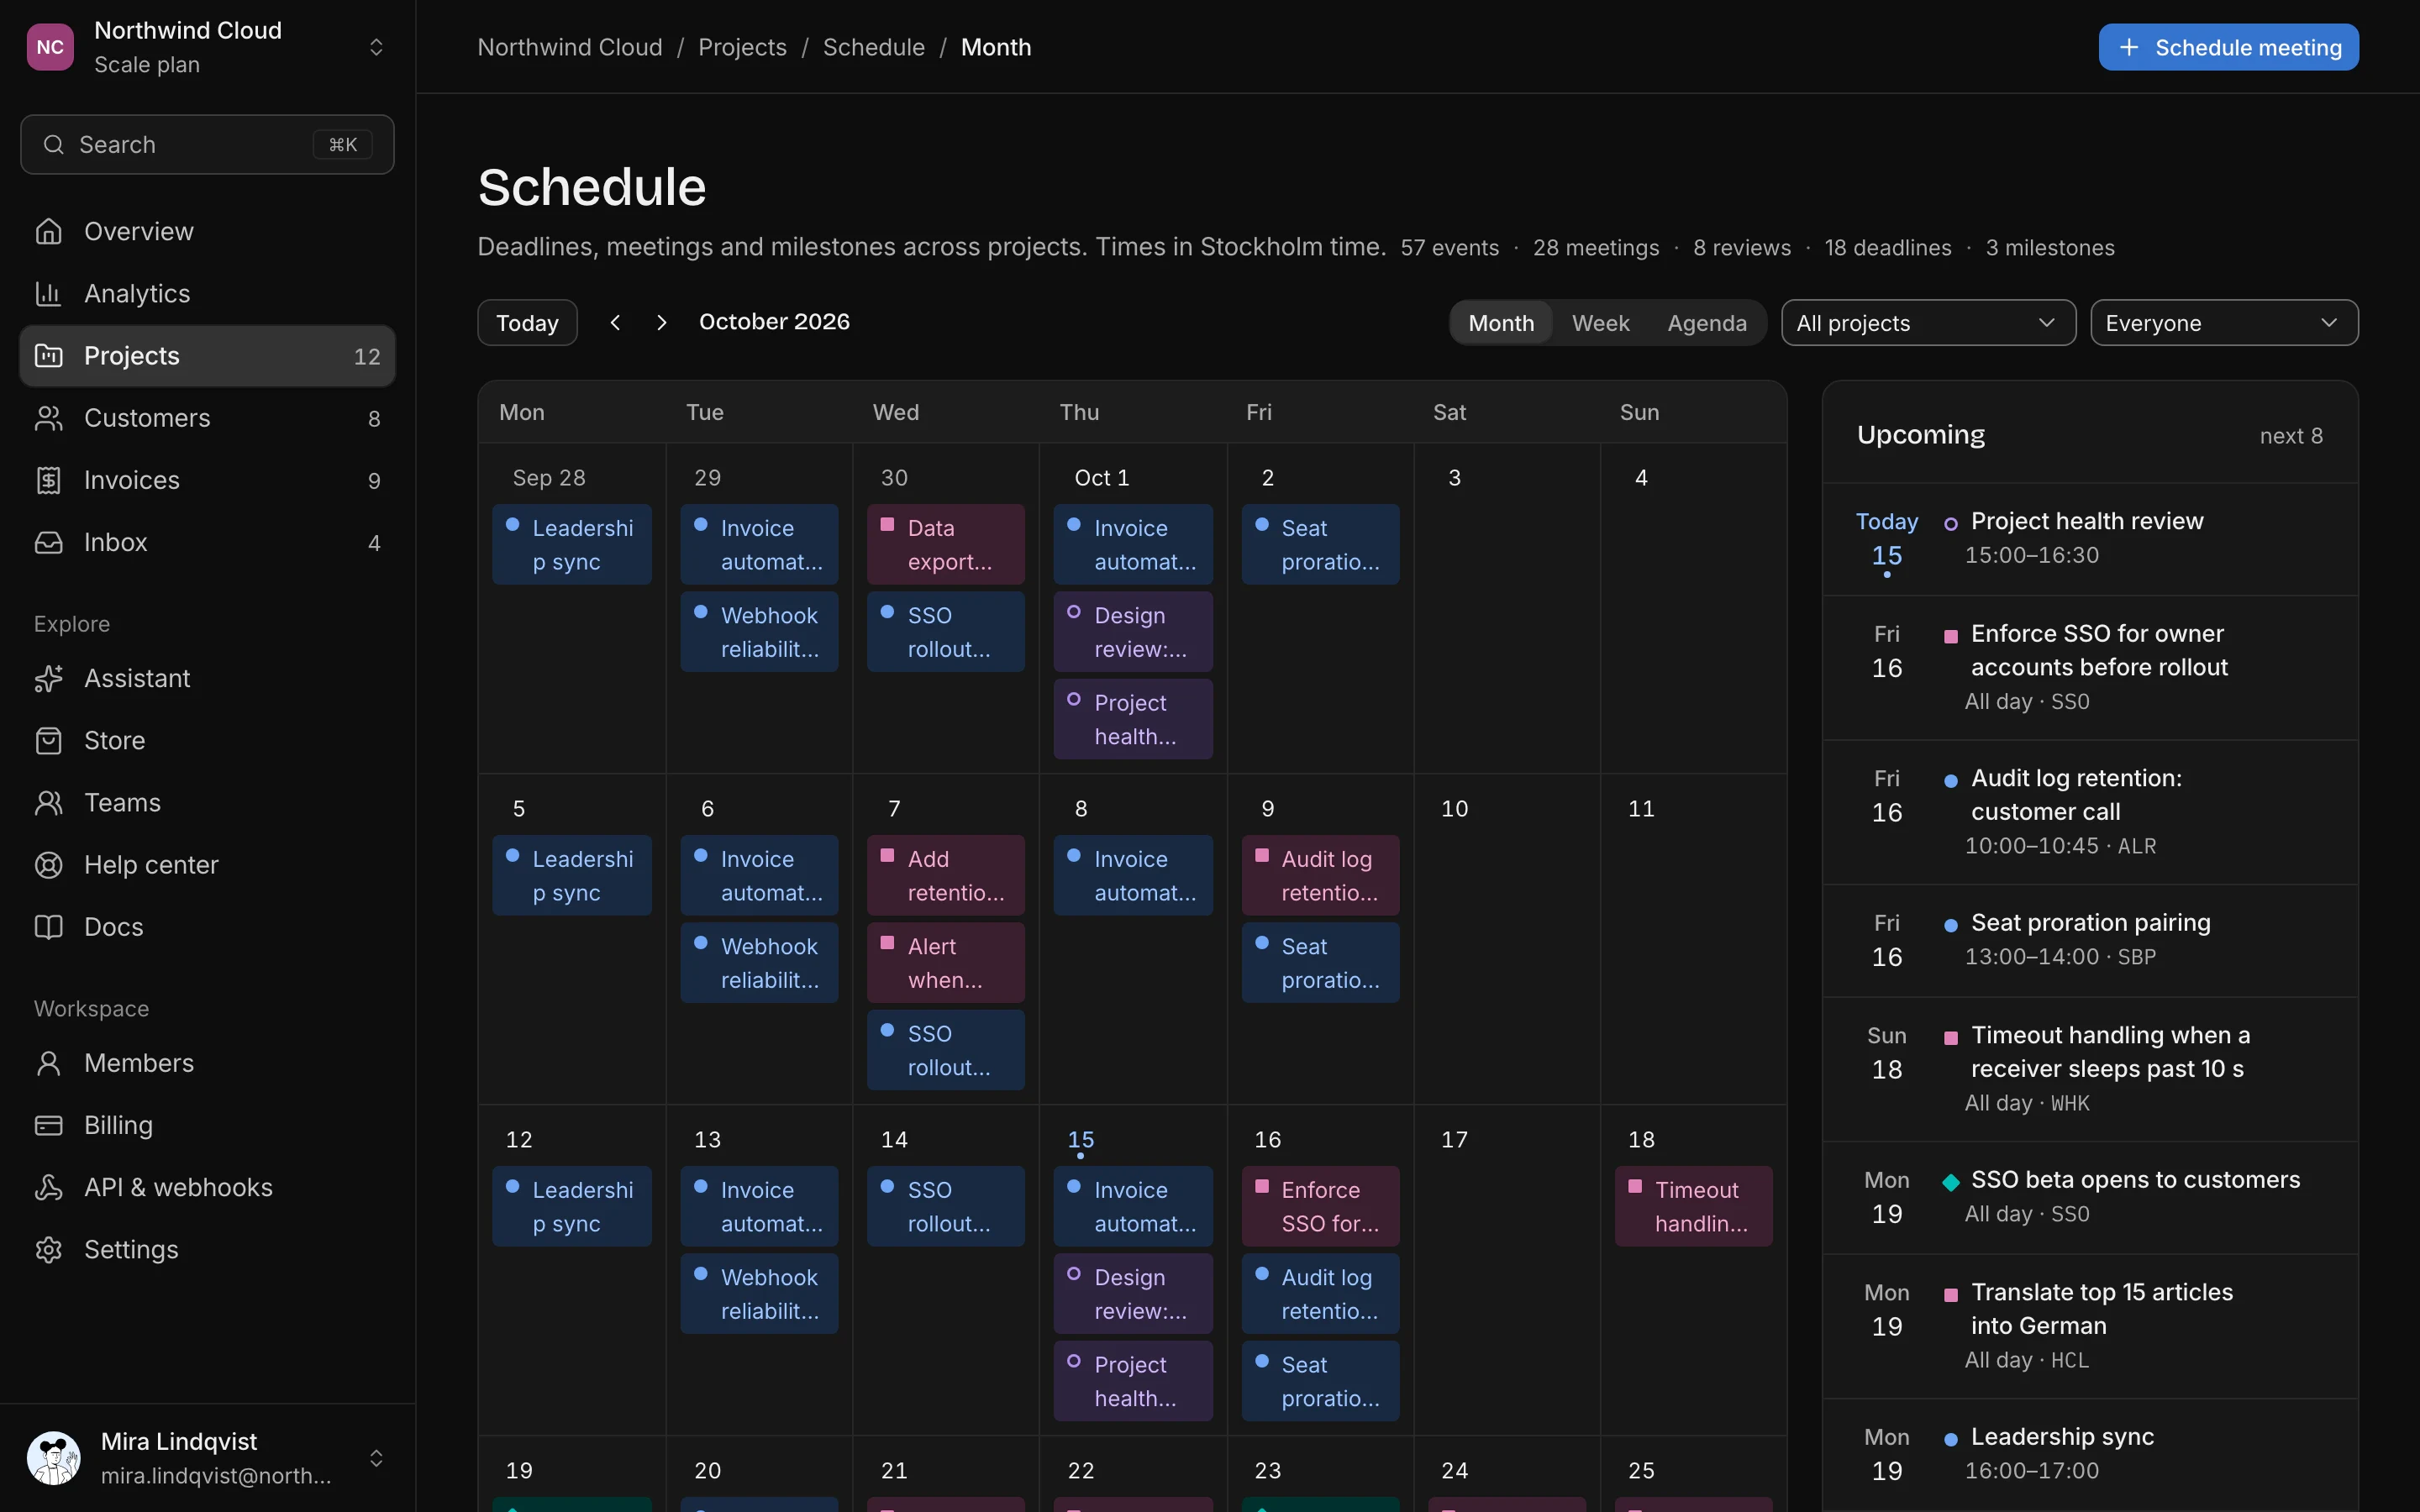Viewport: 2420px width, 1512px height.
Task: Click the Oct 15 date number
Action: 1080,1140
